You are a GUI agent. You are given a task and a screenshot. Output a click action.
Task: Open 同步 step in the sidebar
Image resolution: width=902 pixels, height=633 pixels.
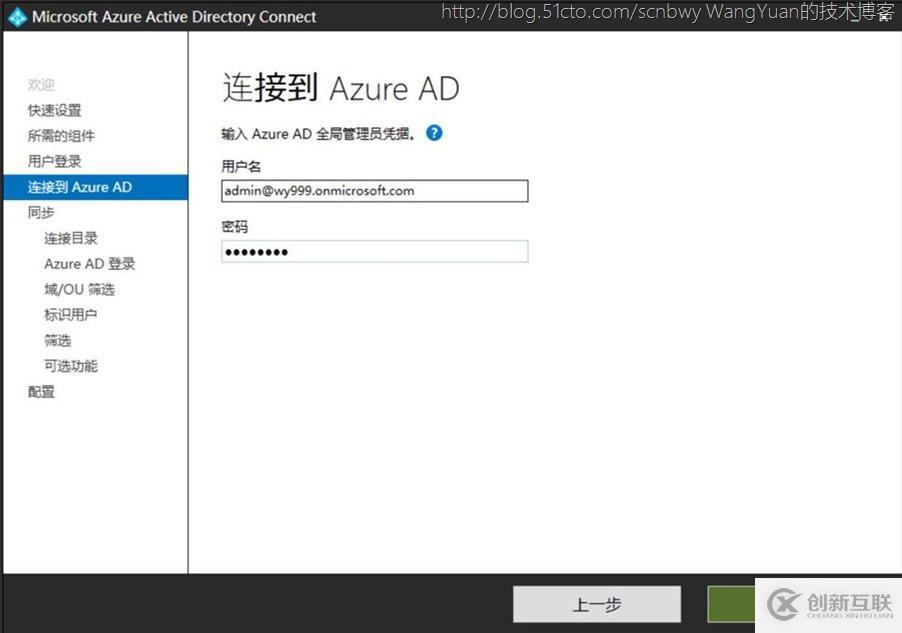(41, 212)
